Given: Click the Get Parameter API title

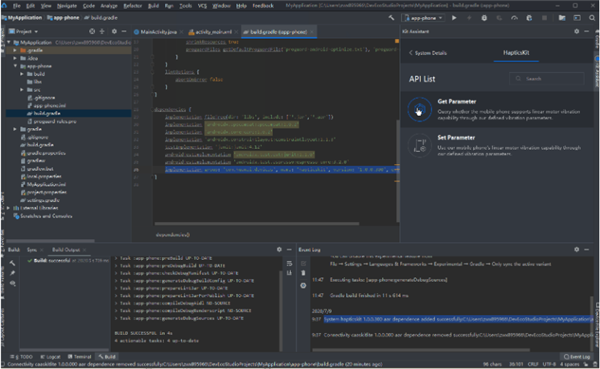Looking at the screenshot, I should pyautogui.click(x=457, y=101).
